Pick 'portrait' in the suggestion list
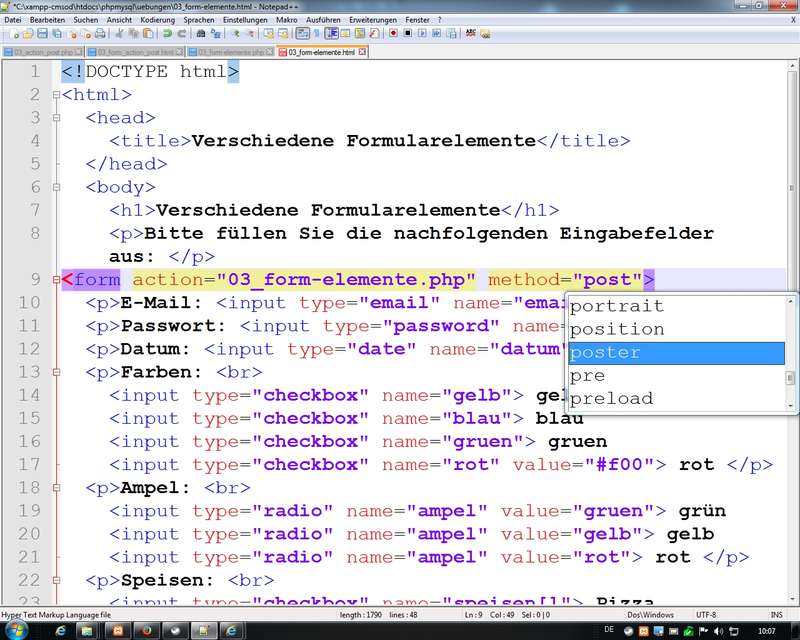 coord(676,306)
